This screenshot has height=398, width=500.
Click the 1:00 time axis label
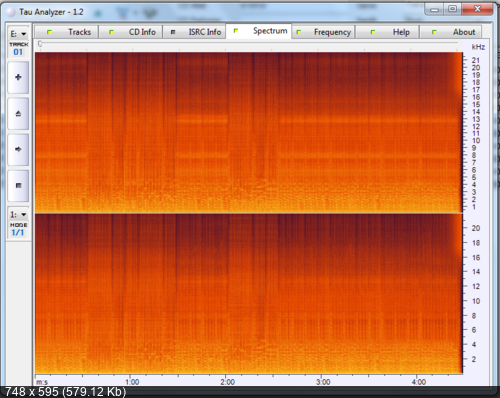pos(132,382)
